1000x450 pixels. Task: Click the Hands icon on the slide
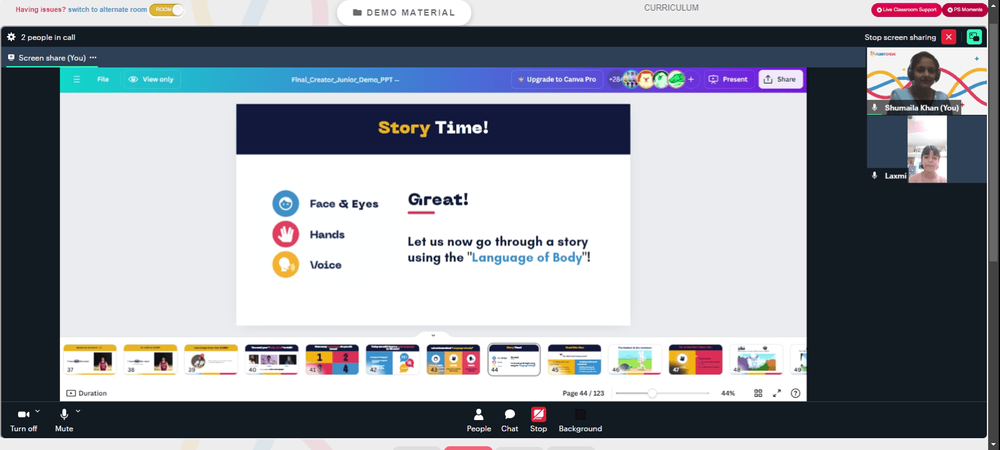286,234
